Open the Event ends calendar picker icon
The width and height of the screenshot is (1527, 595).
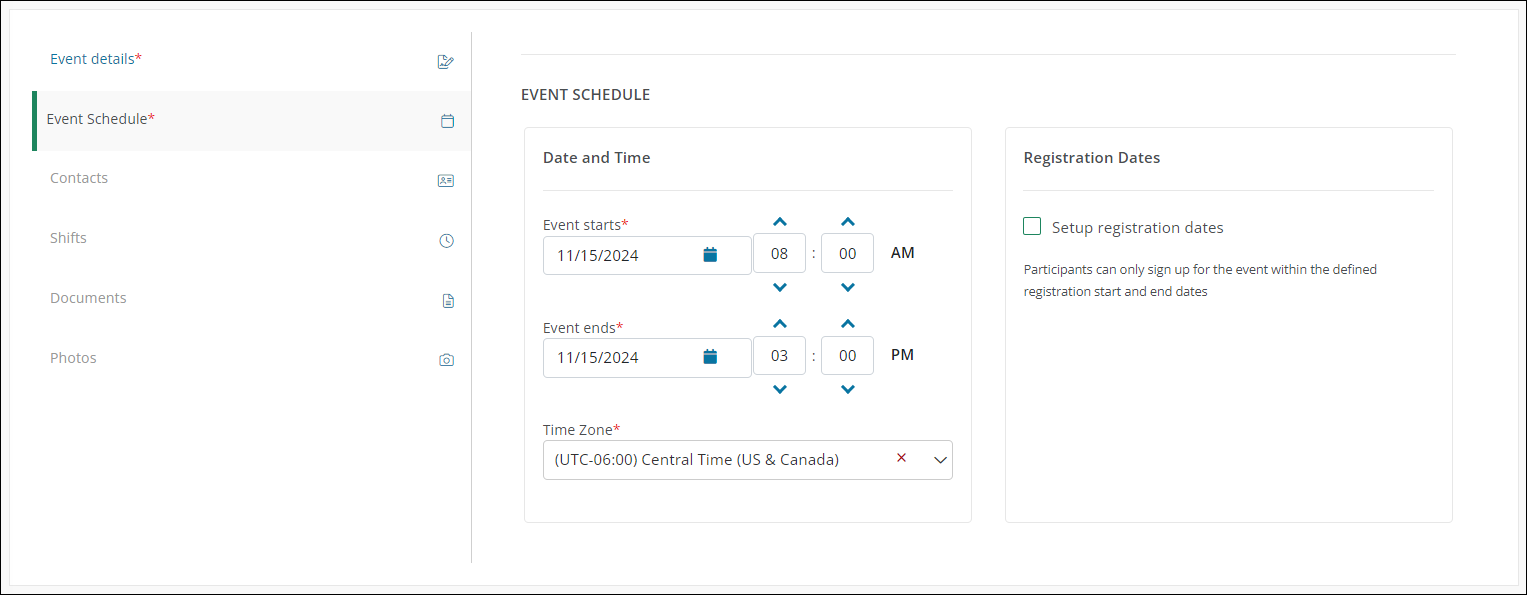coord(710,357)
